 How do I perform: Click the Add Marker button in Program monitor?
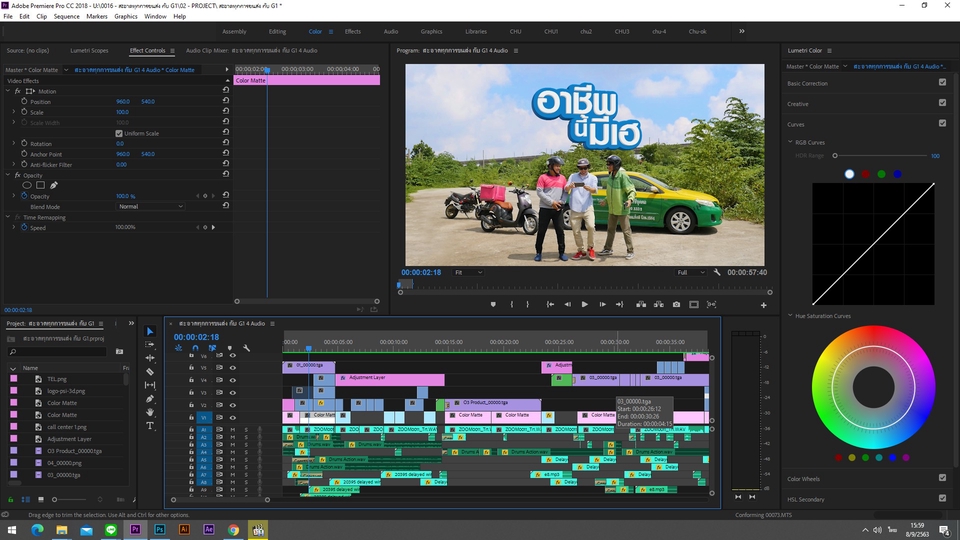pos(493,304)
